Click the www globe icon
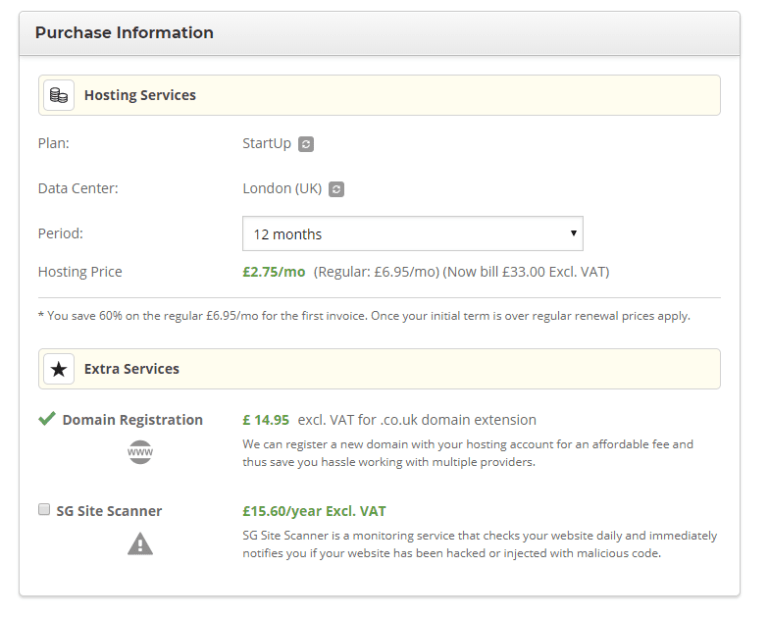 [140, 455]
